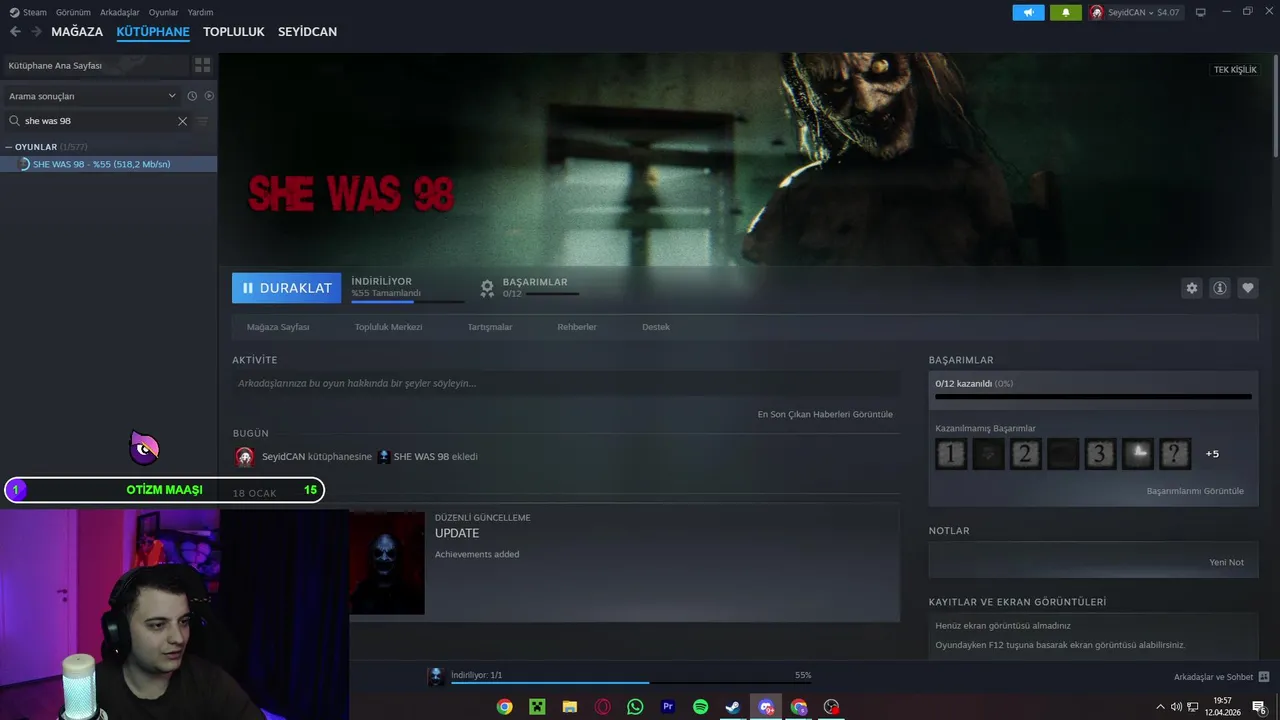Select achievement badge number 3
The width and height of the screenshot is (1280, 720).
[1100, 454]
